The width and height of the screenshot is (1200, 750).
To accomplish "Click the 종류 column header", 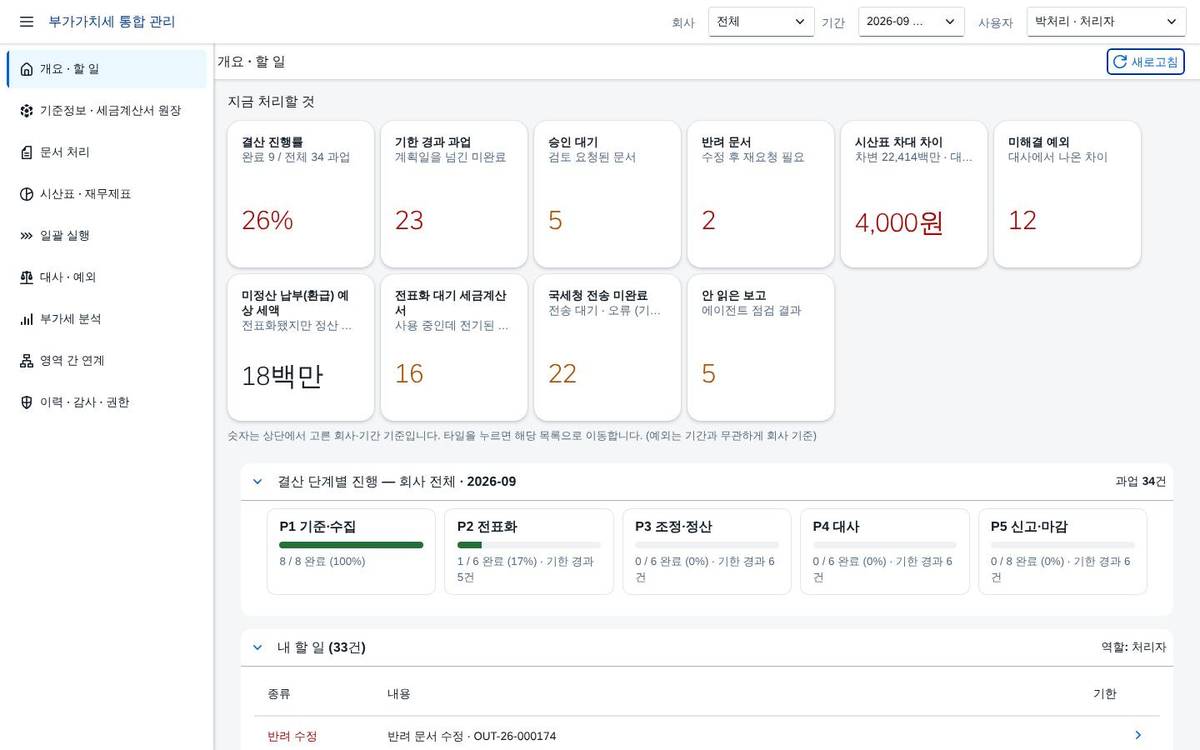I will (279, 694).
